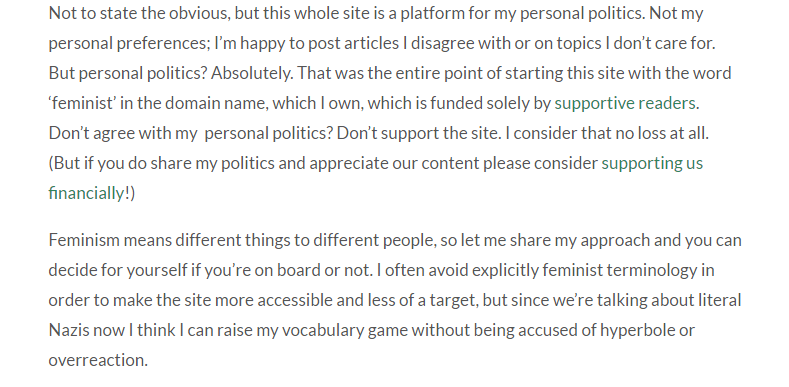Place cursor on the word 'Feminism'
Viewport: 789px width, 387px height.
pyautogui.click(x=84, y=240)
